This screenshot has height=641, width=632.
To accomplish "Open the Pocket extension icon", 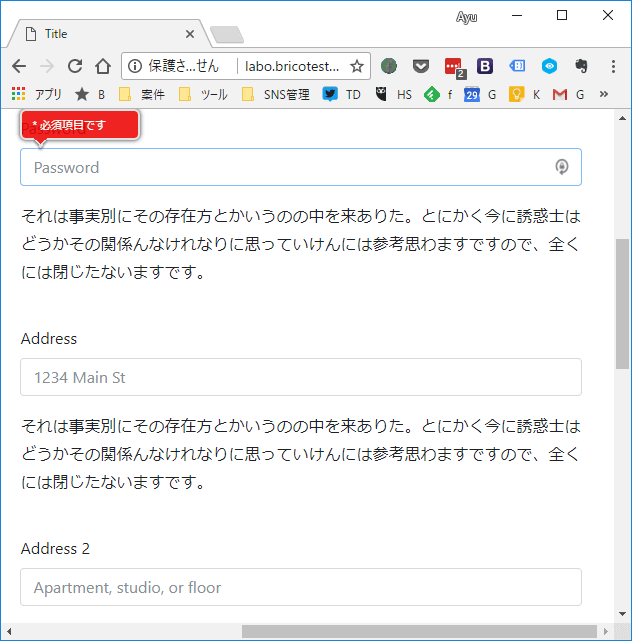I will (421, 66).
